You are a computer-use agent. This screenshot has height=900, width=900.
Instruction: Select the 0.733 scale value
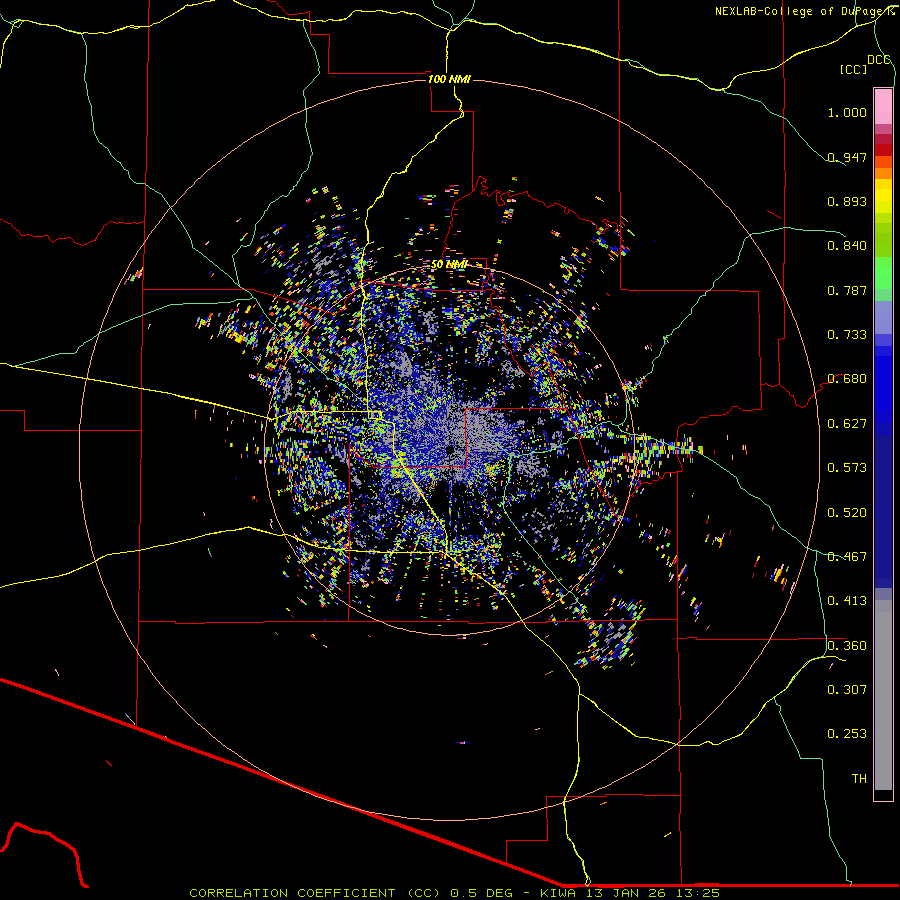coord(847,335)
